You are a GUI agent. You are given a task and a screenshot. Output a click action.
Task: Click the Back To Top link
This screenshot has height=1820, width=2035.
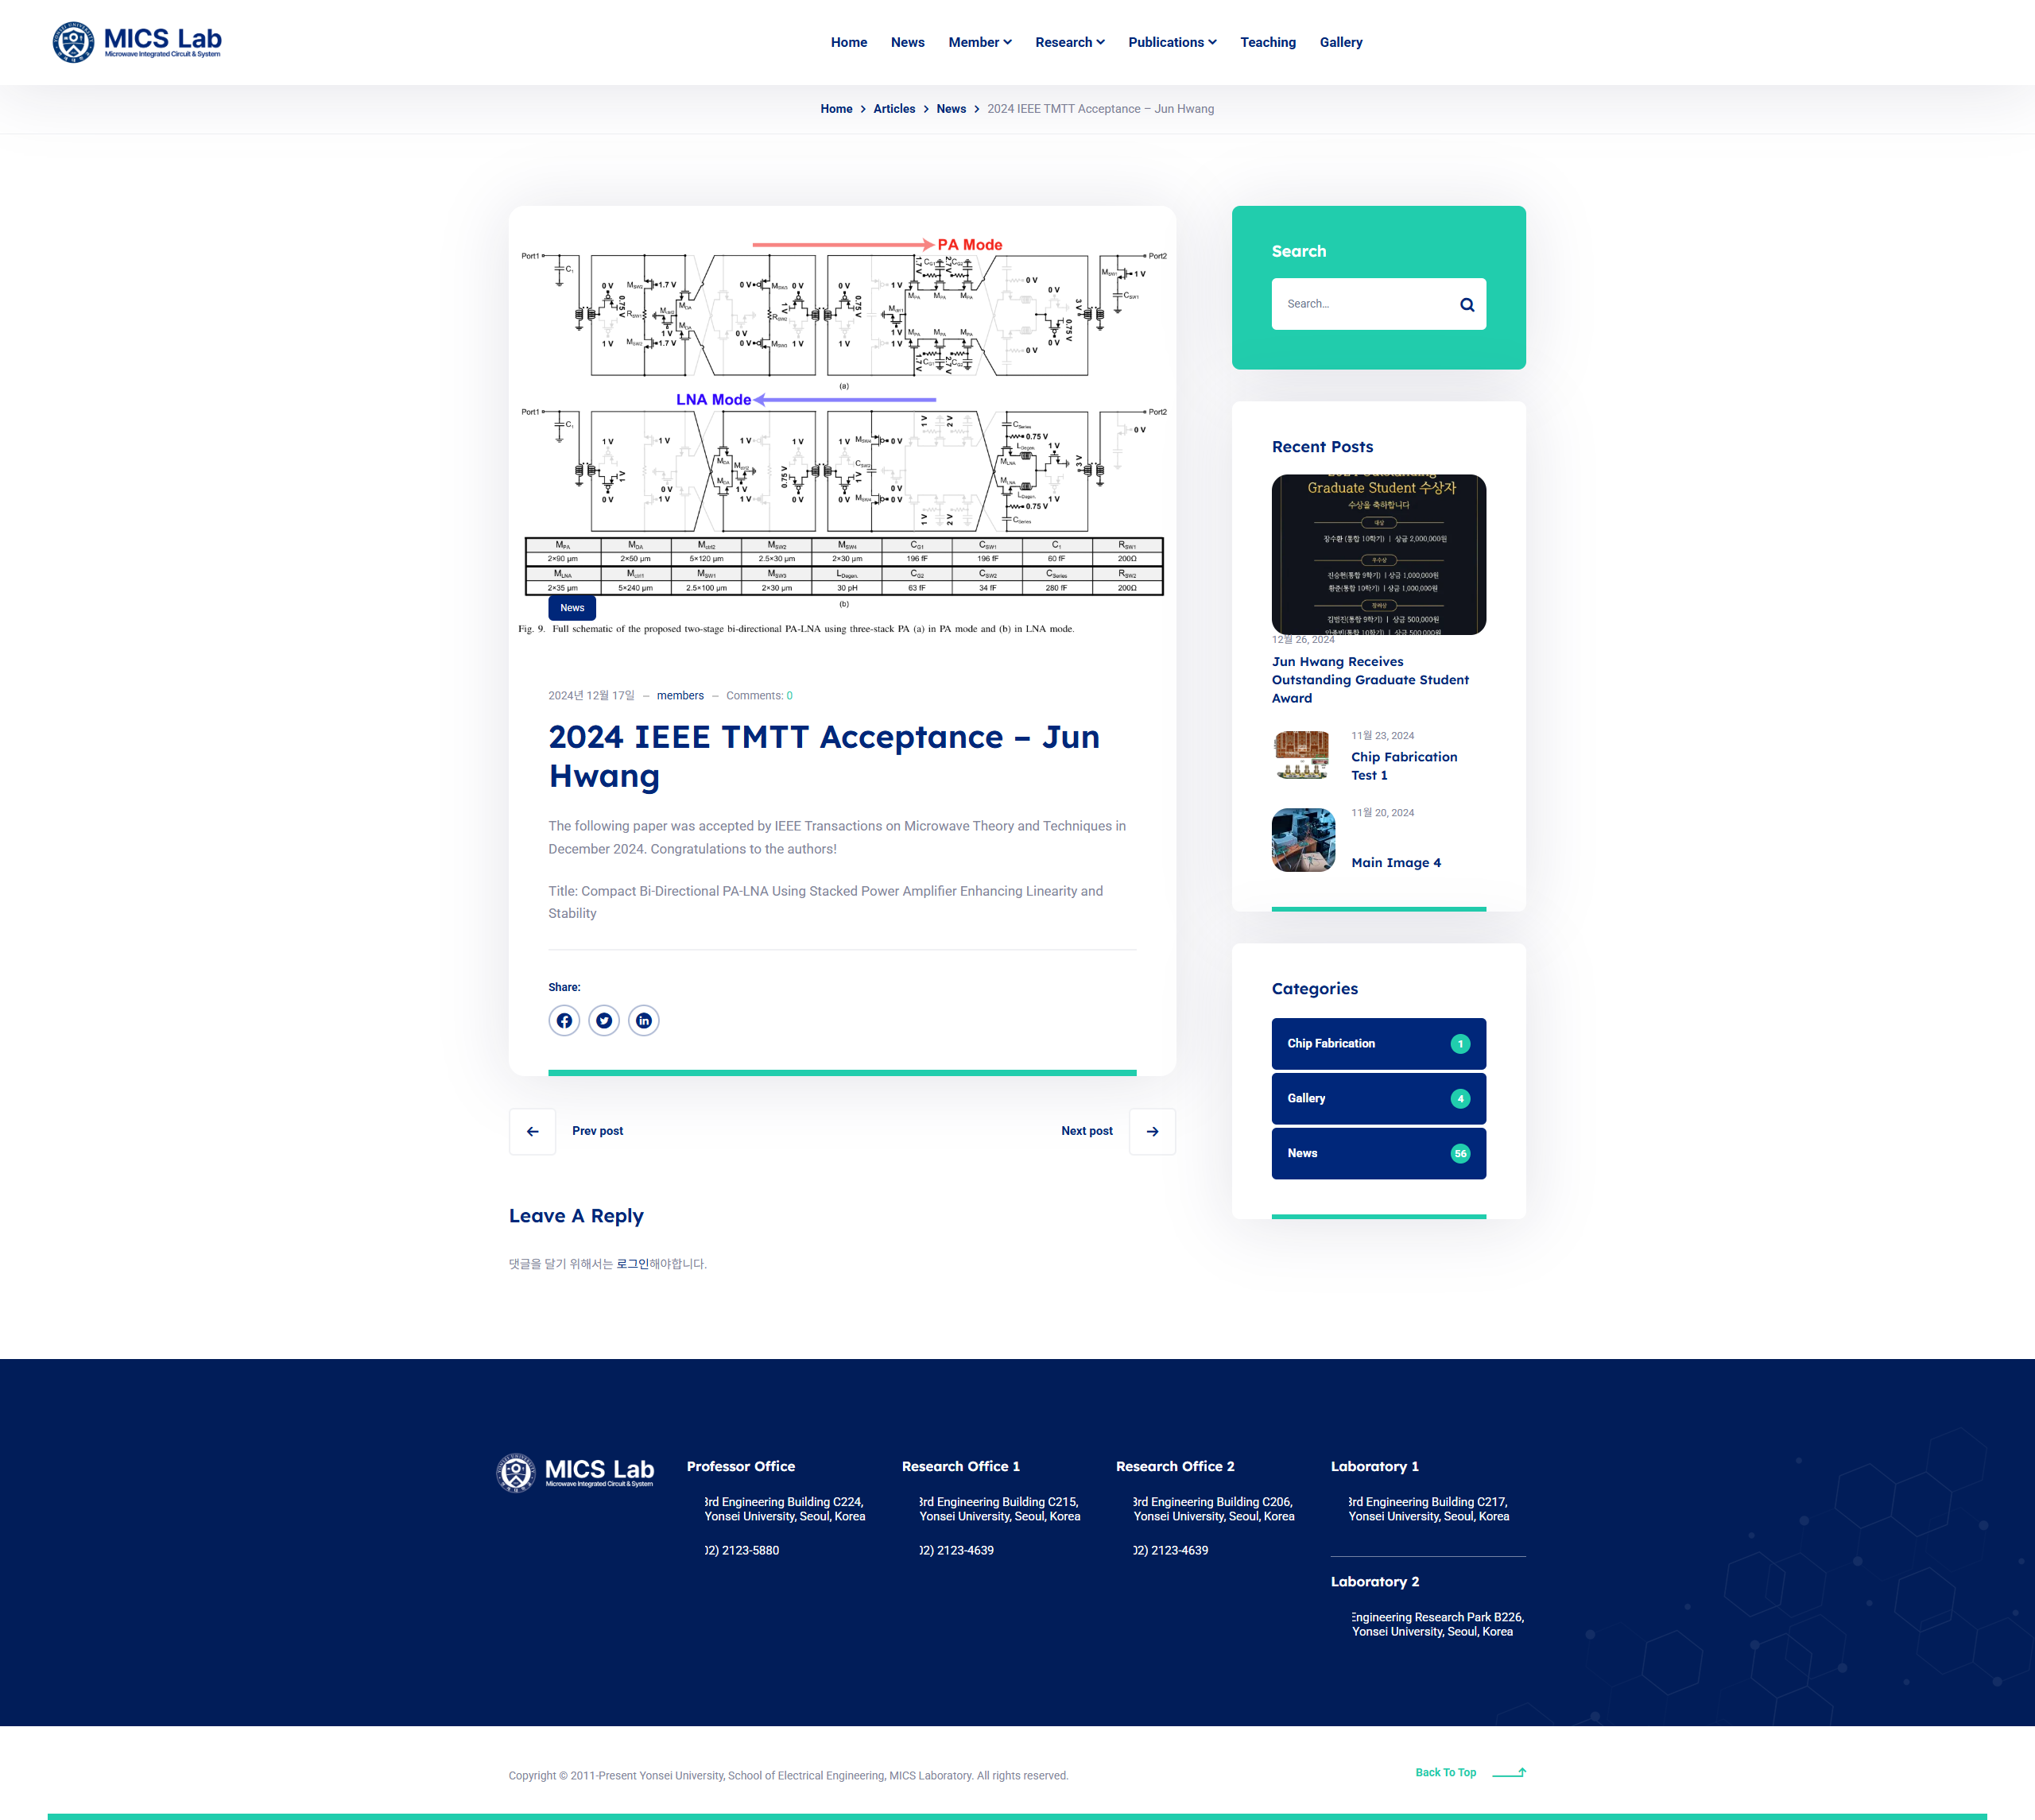click(x=1445, y=1772)
